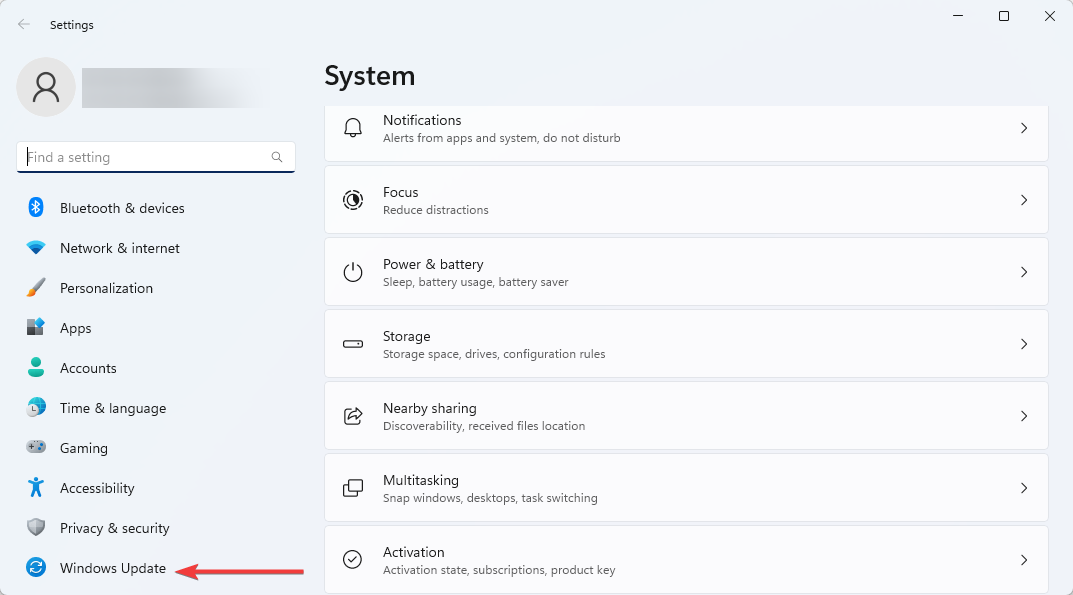Image resolution: width=1073 pixels, height=595 pixels.
Task: Click the Multitasking windows icon
Action: 353,488
